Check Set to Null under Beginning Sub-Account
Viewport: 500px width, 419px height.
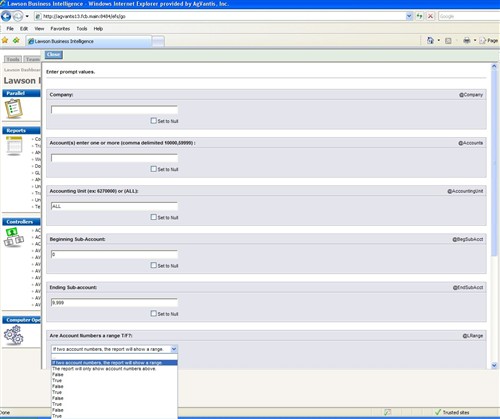[x=153, y=265]
